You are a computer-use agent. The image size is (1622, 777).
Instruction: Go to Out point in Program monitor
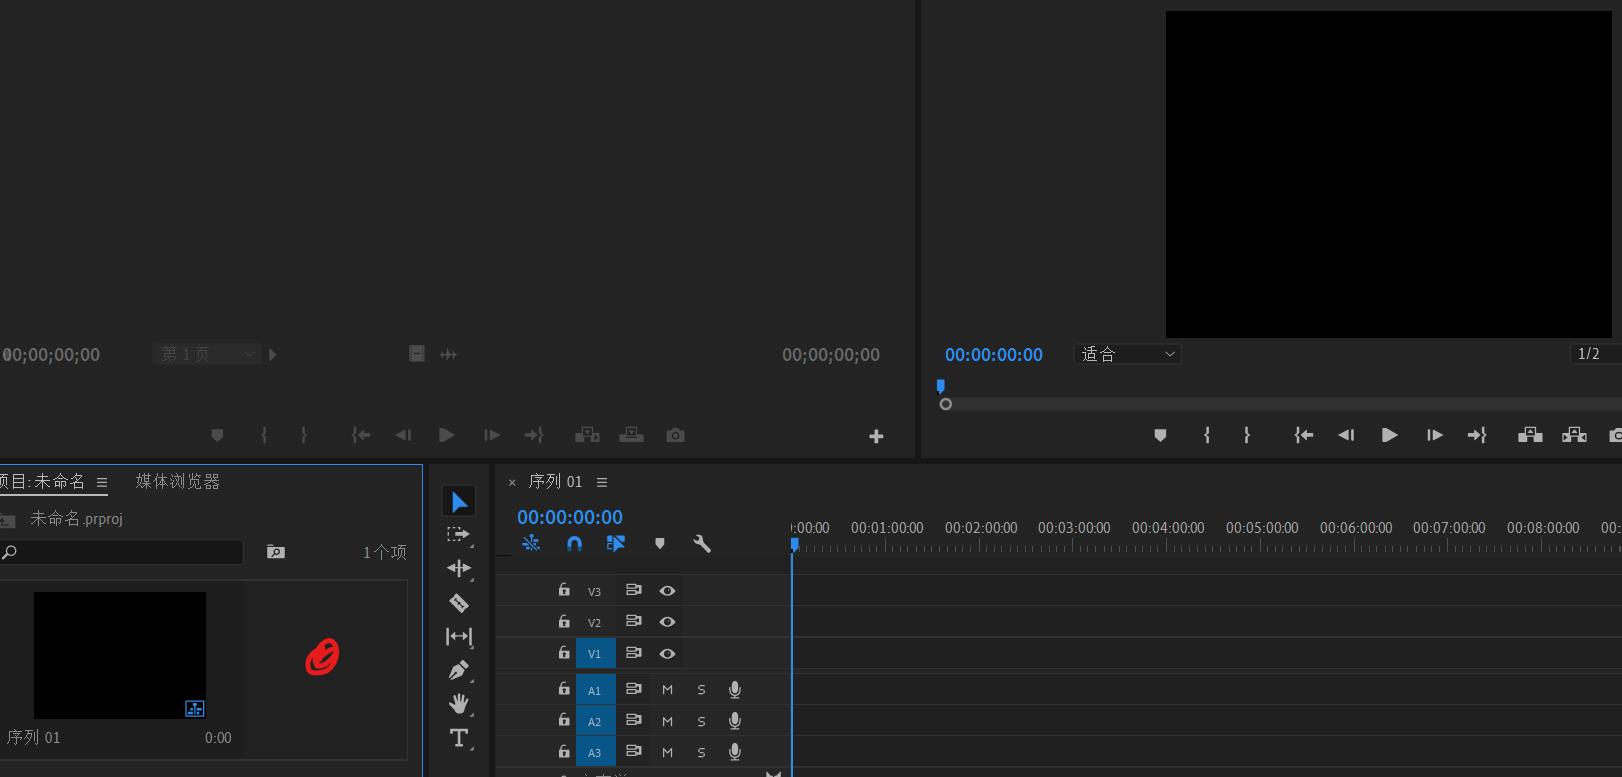click(1477, 435)
